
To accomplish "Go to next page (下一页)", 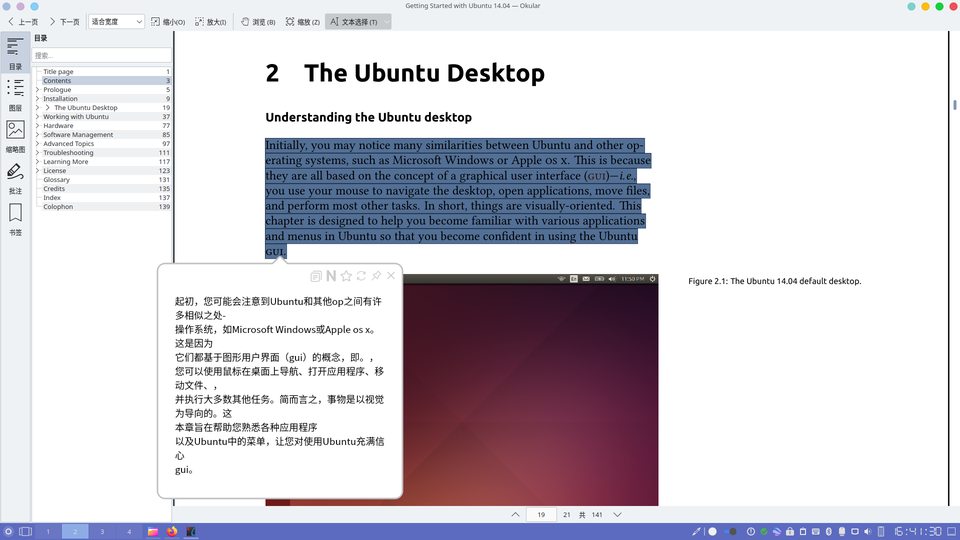I will [64, 21].
